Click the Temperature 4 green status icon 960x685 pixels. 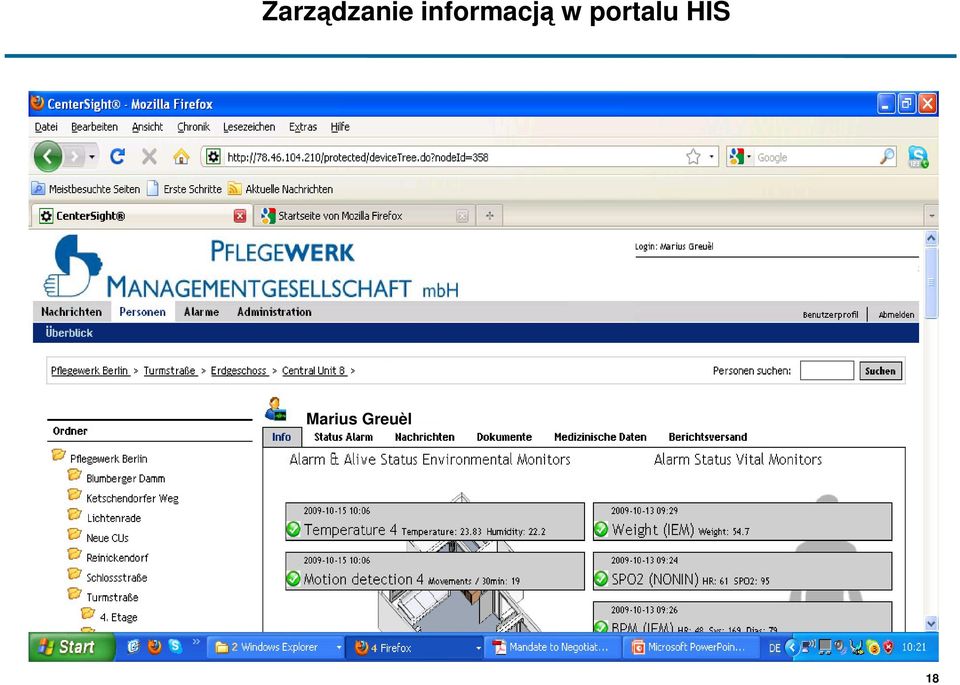coord(293,529)
